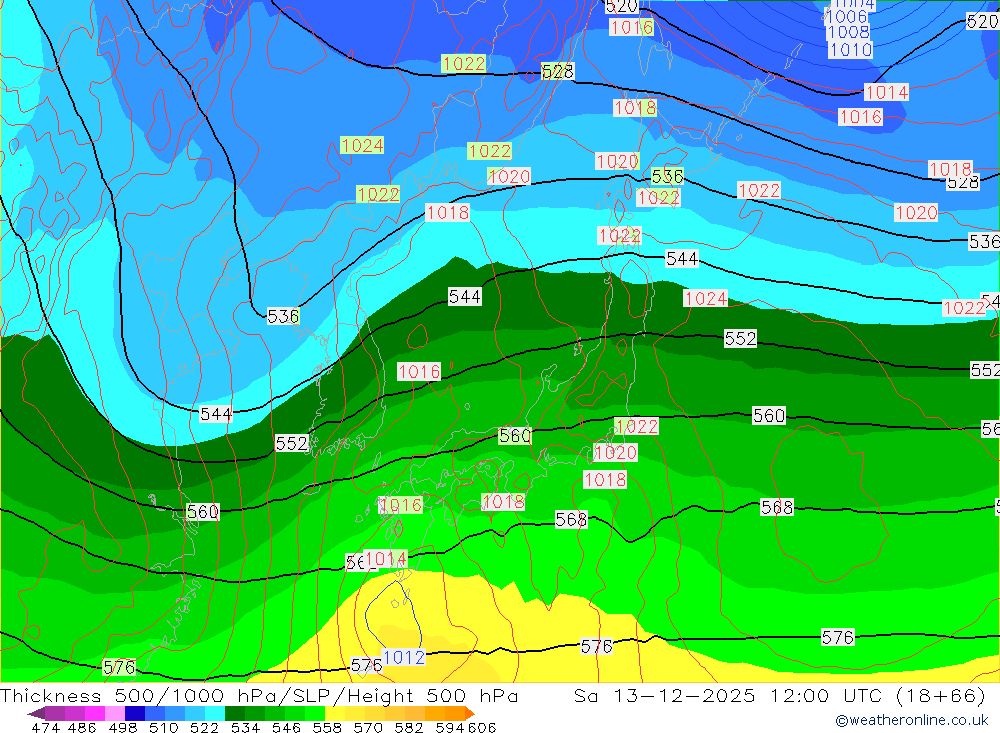
Task: Click the '594' legend value
Action: coord(449,727)
